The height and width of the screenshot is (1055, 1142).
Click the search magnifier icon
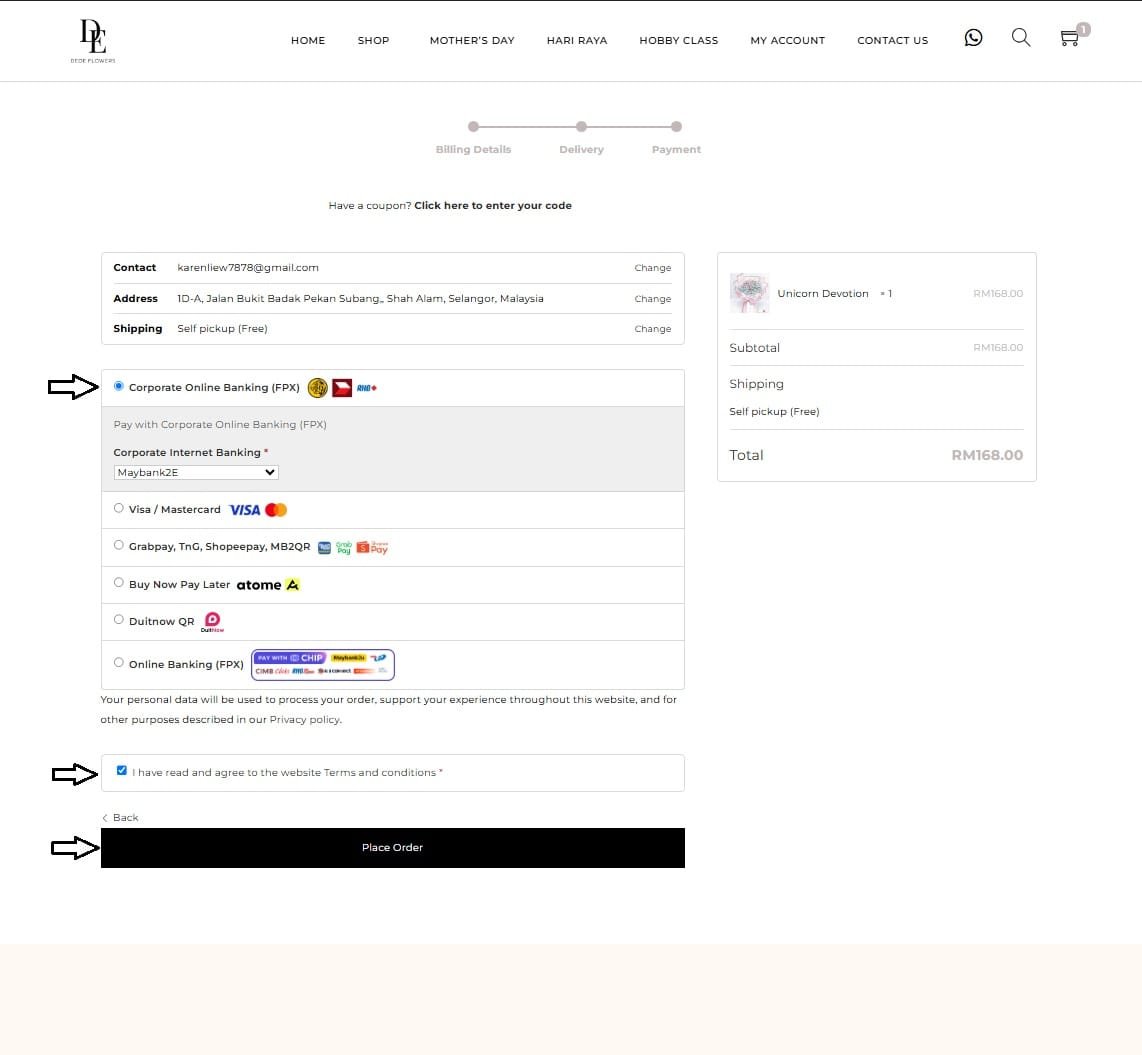point(1020,38)
